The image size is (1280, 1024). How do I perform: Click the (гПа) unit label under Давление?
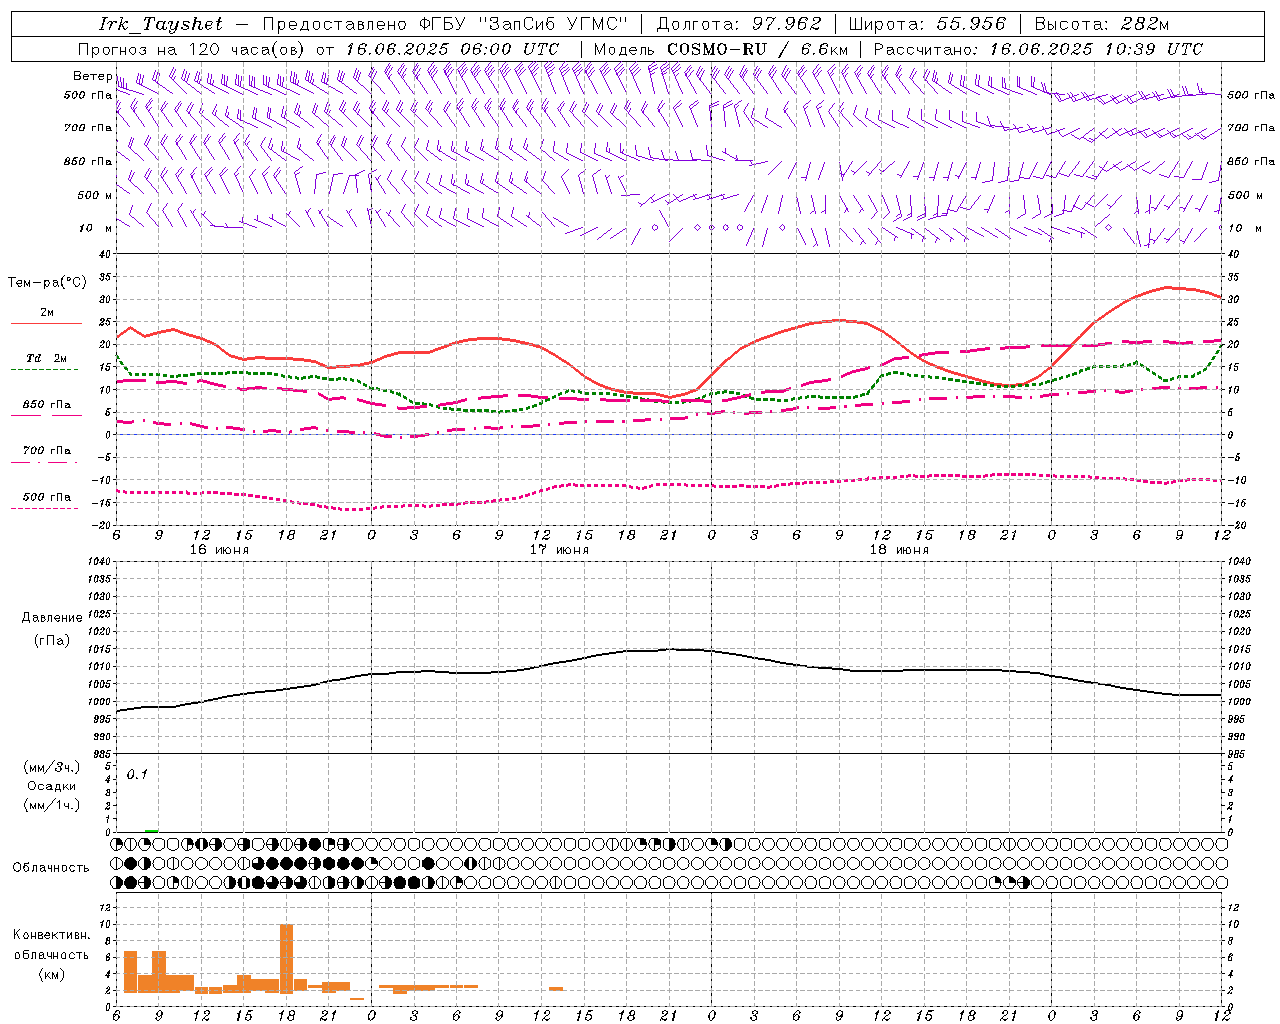click(x=52, y=640)
